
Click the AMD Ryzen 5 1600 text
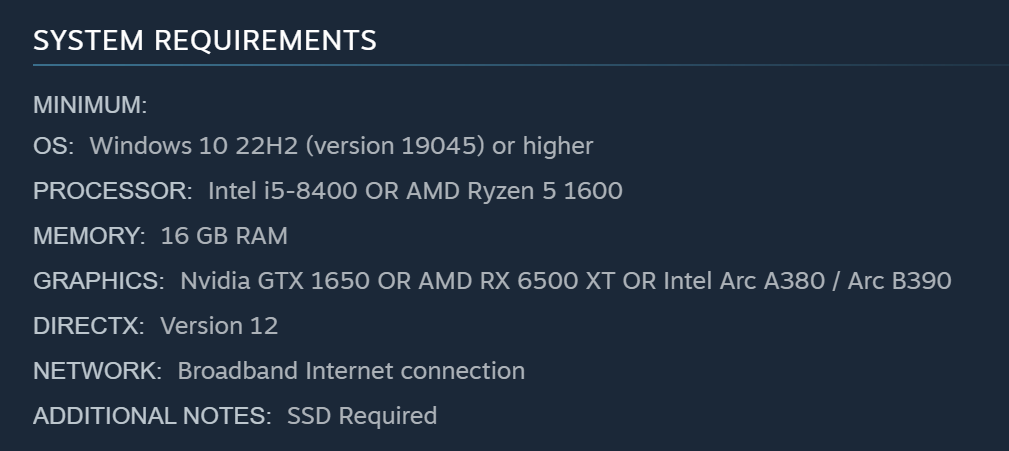pyautogui.click(x=514, y=191)
